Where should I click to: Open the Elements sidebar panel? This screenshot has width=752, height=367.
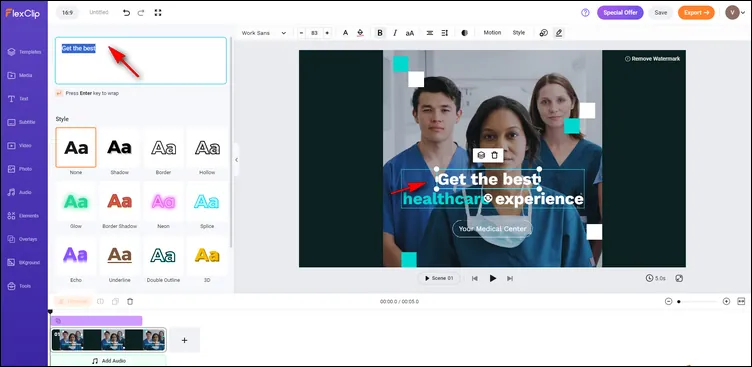tap(24, 216)
